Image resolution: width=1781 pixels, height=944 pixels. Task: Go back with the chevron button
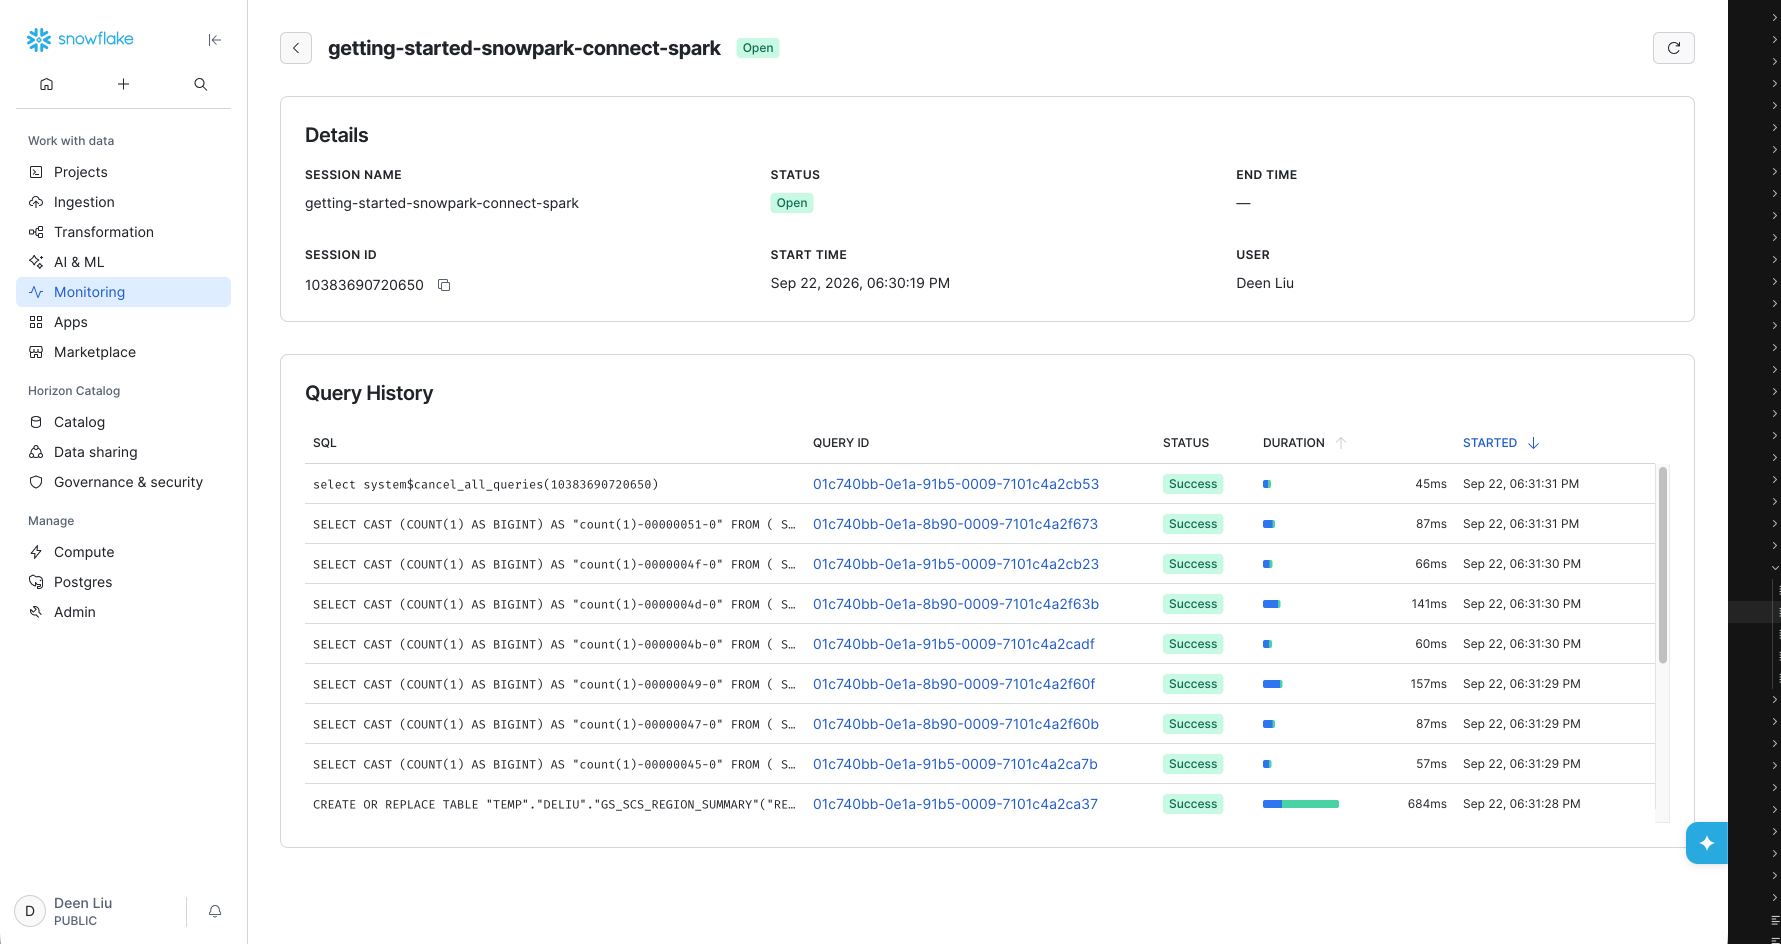pyautogui.click(x=296, y=48)
